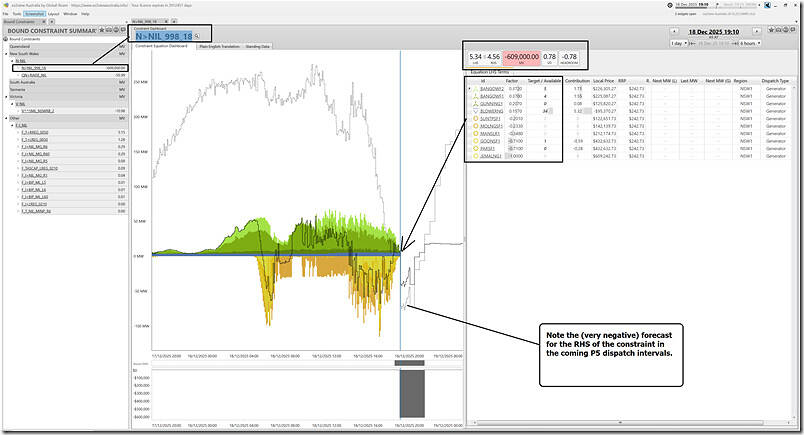Click the wind turbine icon next to BANGOWF2

point(474,89)
